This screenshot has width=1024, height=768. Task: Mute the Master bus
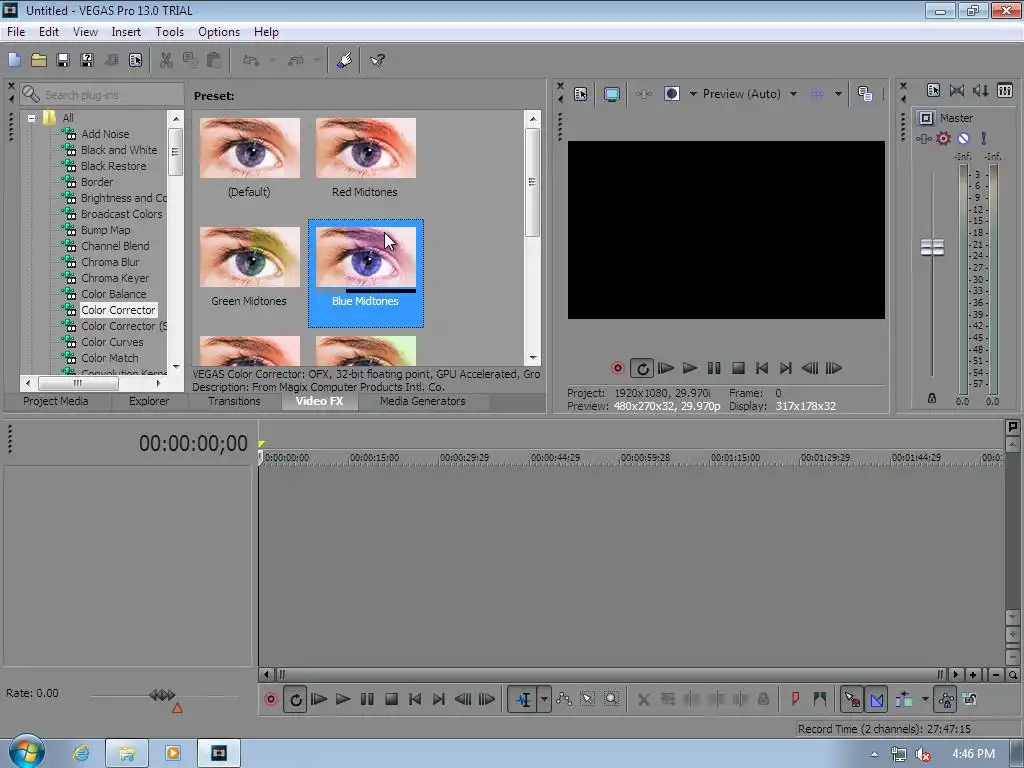click(963, 138)
